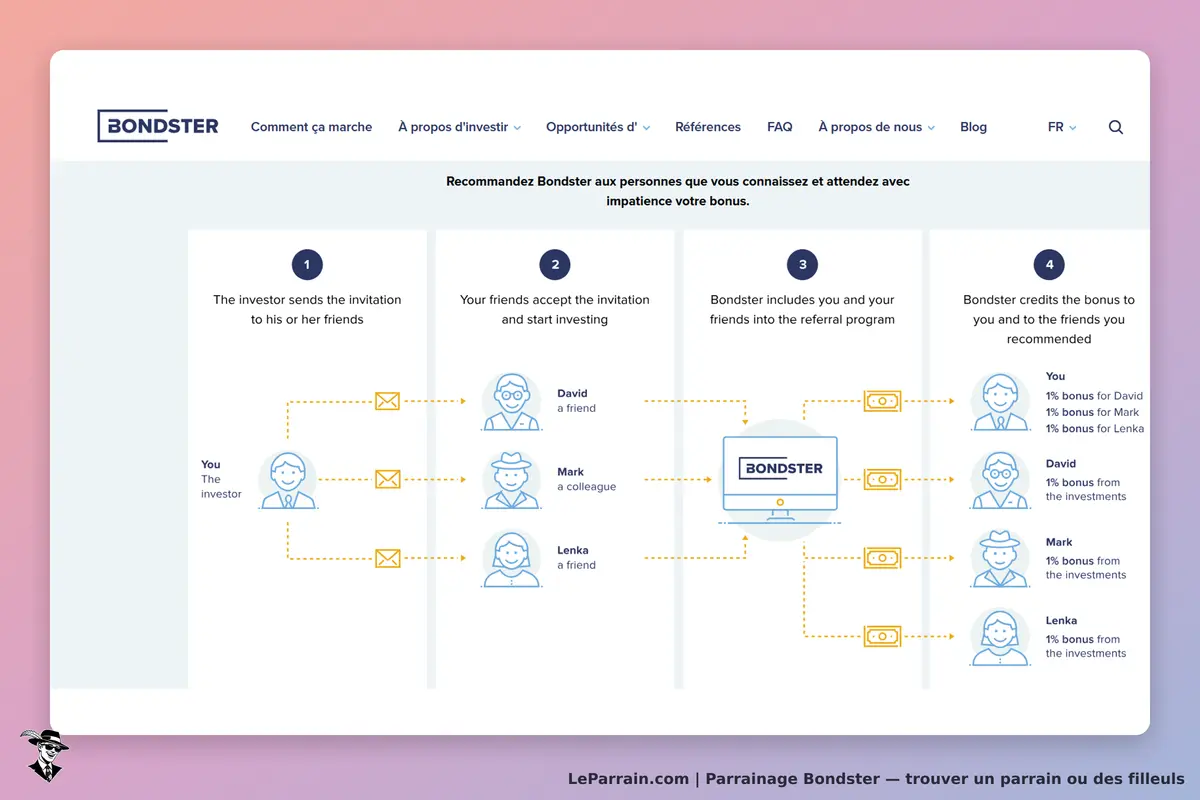This screenshot has height=800, width=1200.
Task: Click the middle envelope icon toward Mark
Action: [x=387, y=479]
